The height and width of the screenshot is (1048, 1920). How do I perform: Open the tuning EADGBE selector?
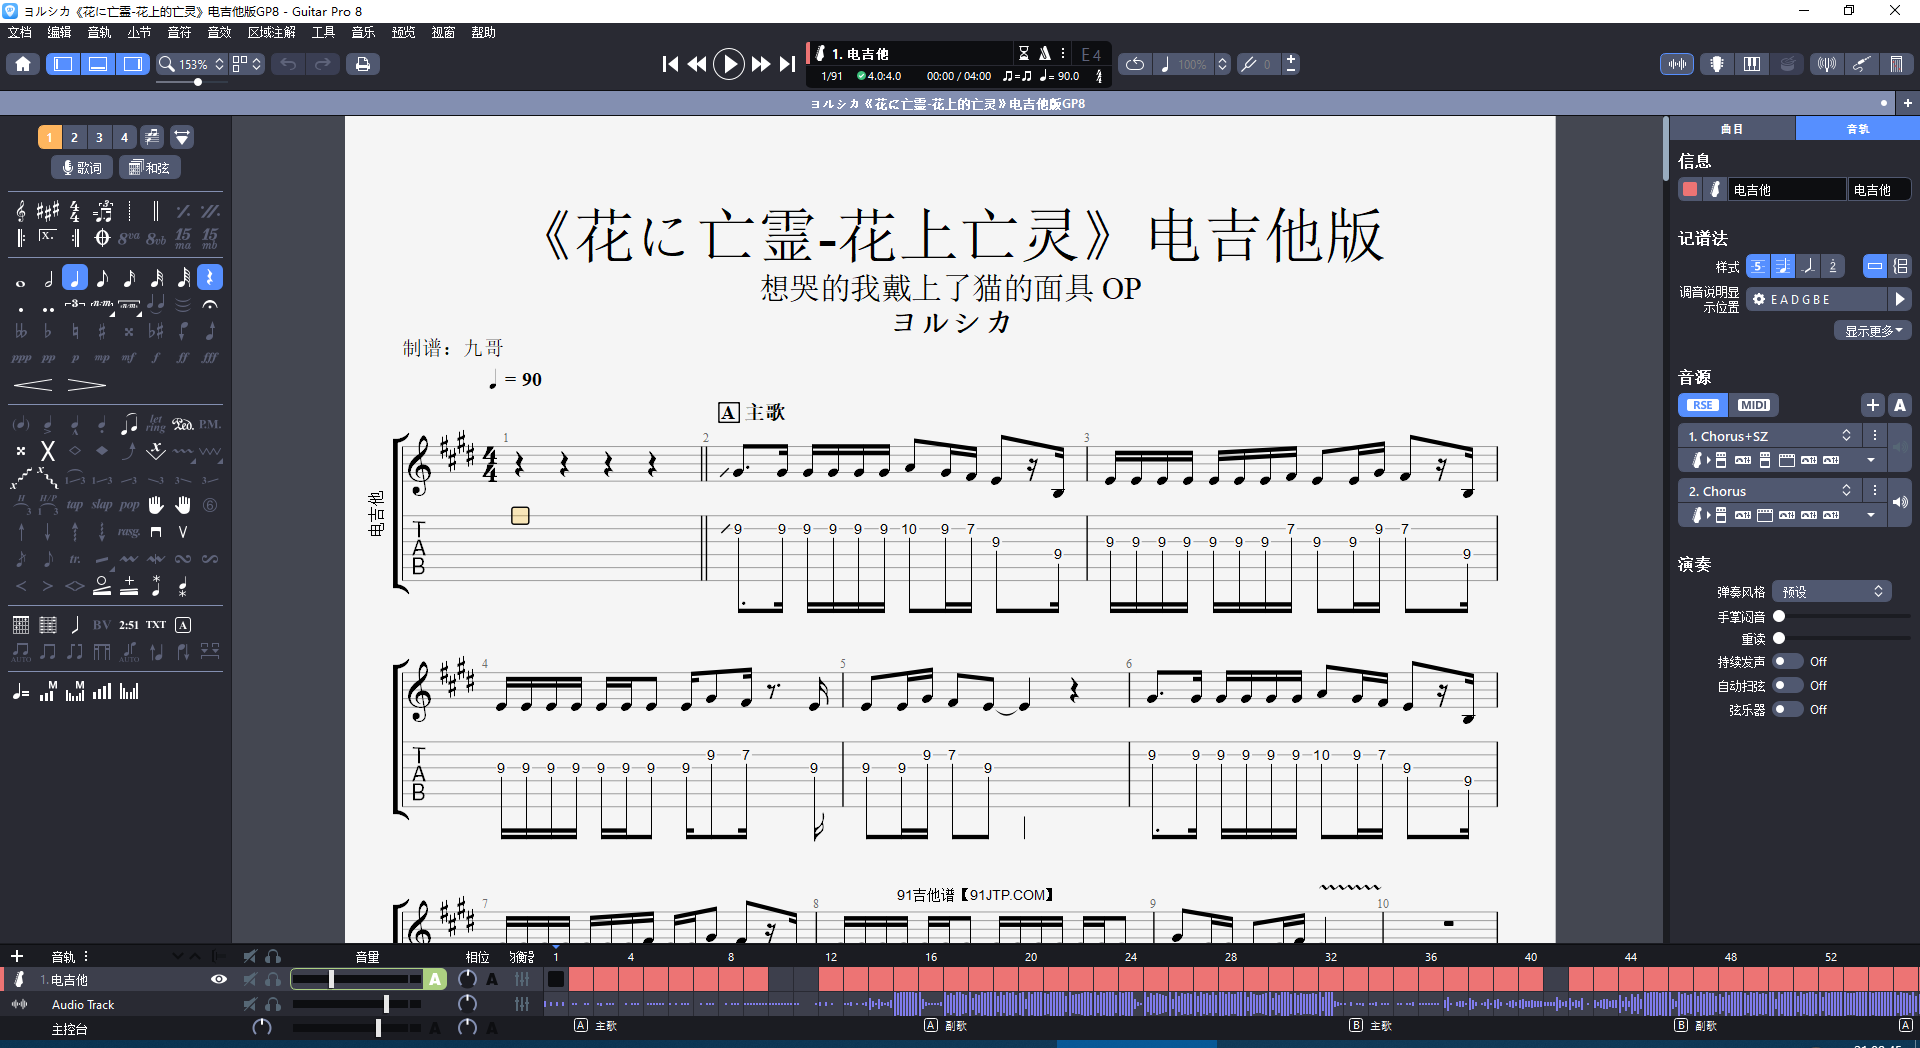[1817, 299]
